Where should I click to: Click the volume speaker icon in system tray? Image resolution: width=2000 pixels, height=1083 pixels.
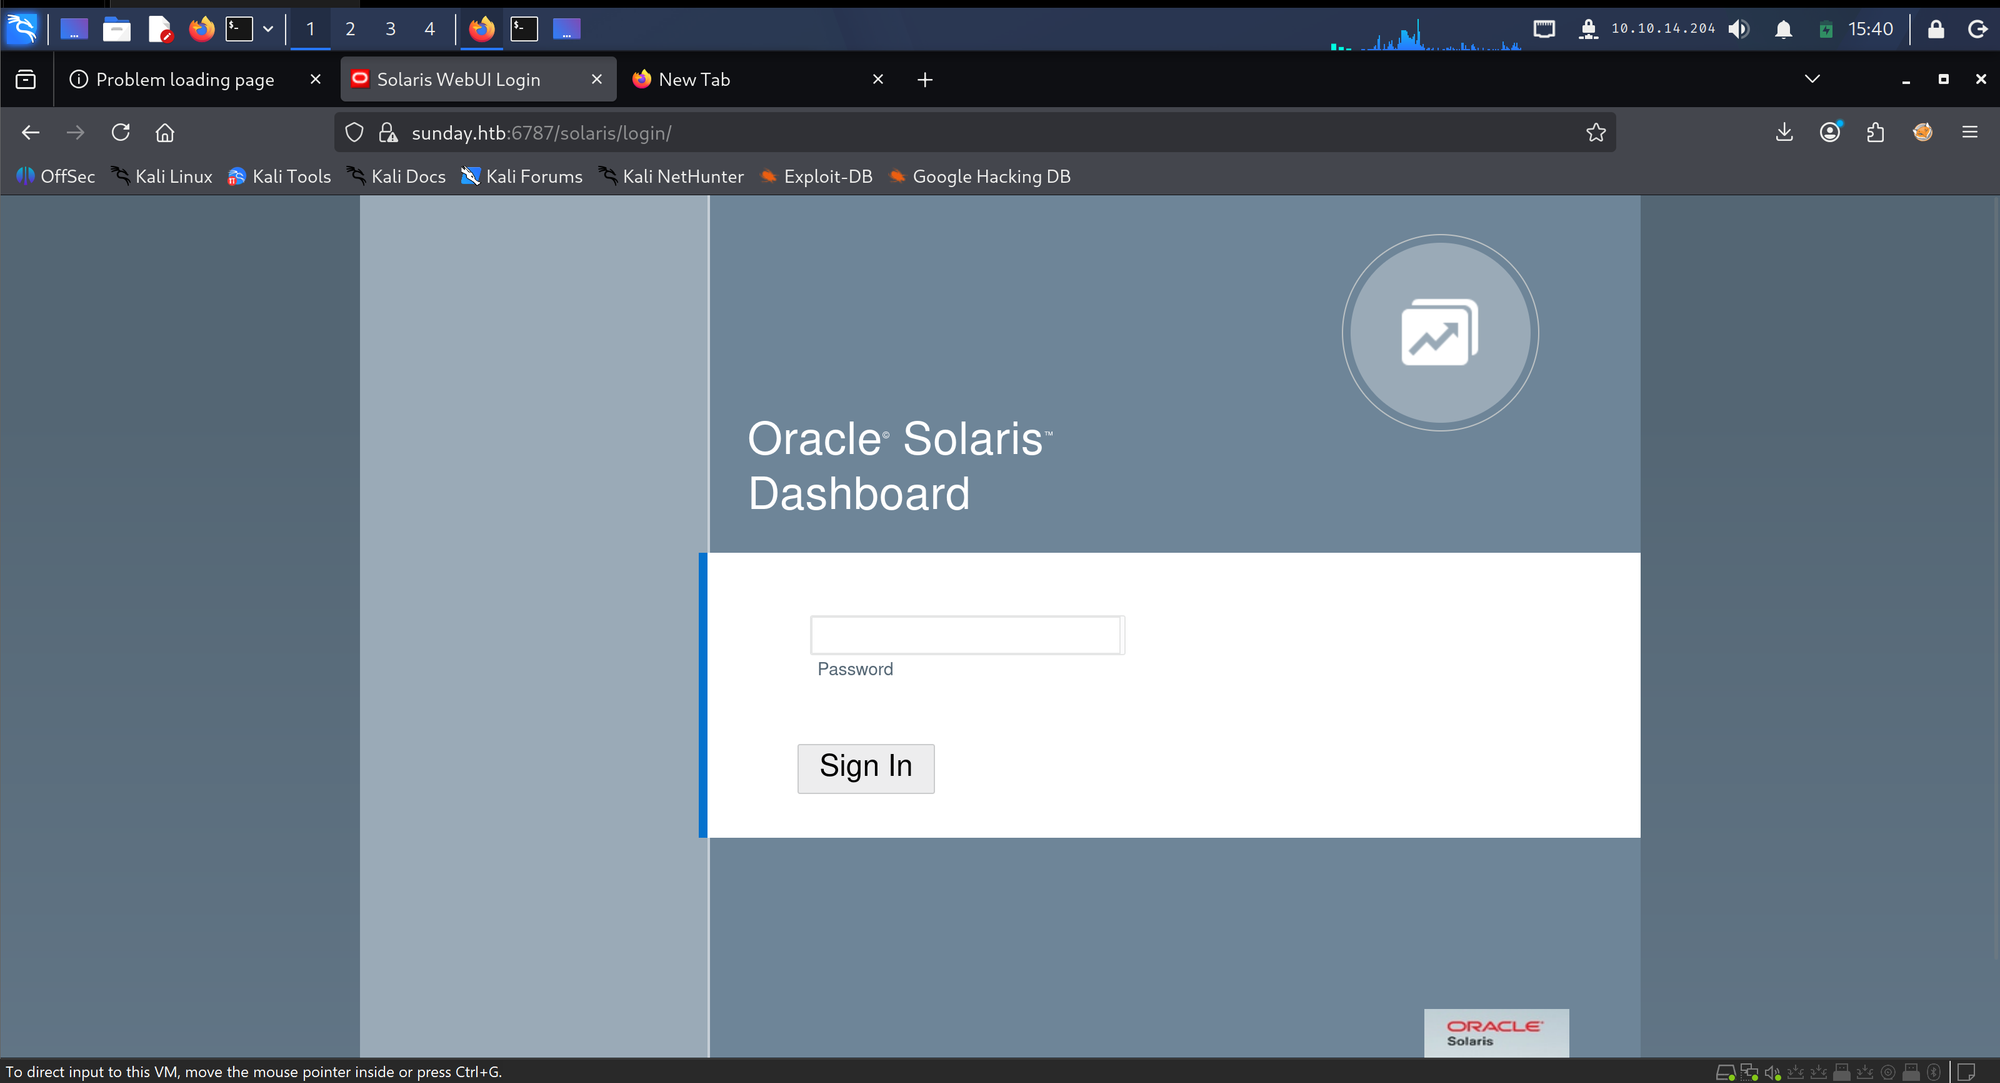click(x=1739, y=29)
